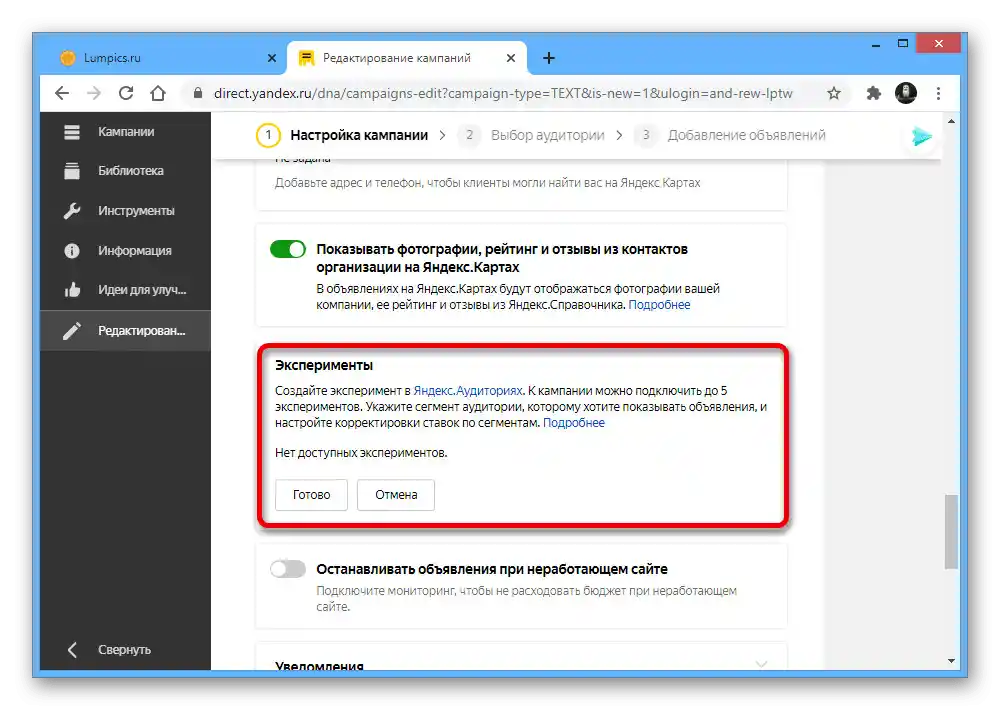1000x710 pixels.
Task: Select the Редактирование кампаний browser tab
Action: click(x=407, y=58)
